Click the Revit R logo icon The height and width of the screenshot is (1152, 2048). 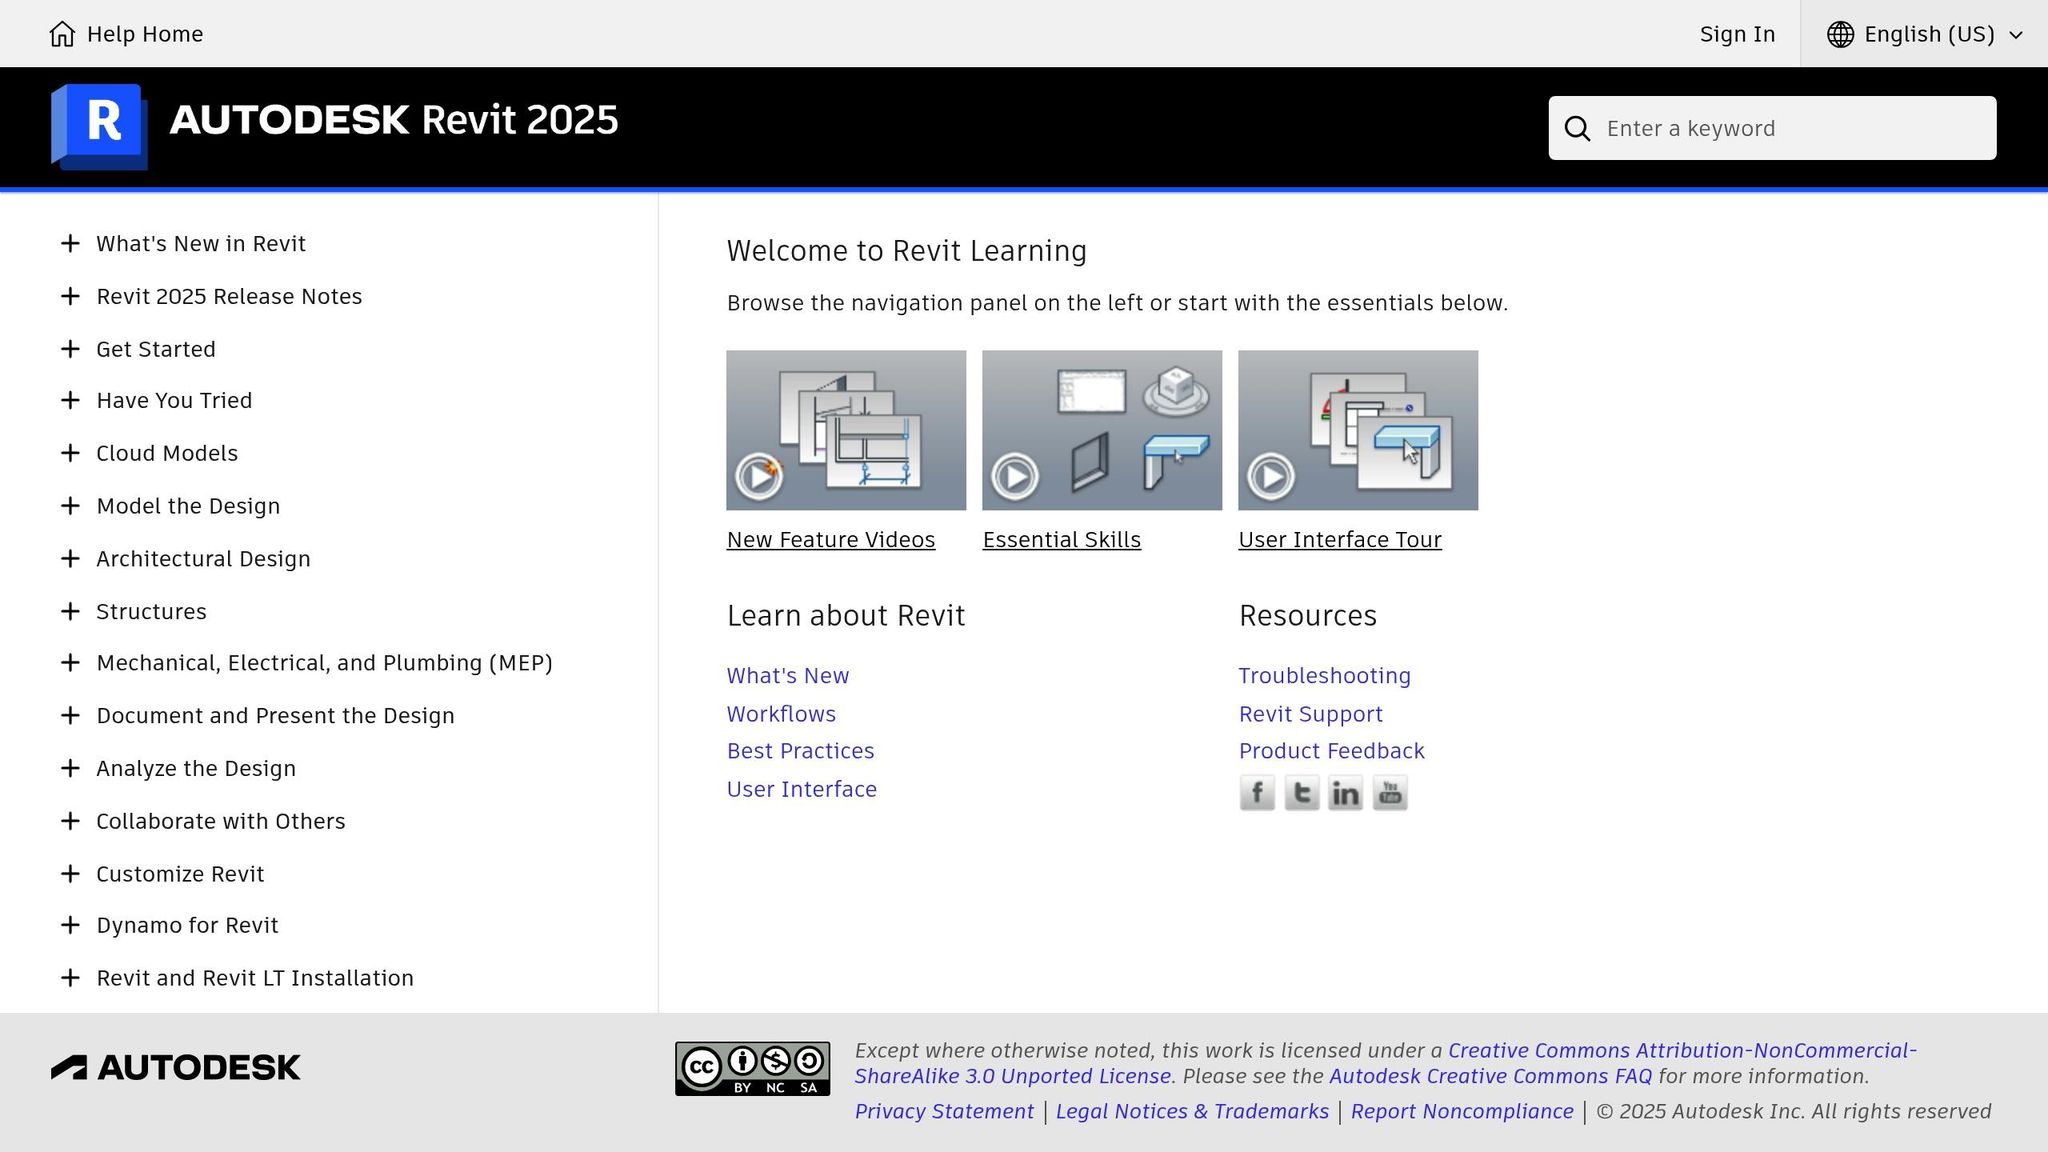tap(100, 126)
